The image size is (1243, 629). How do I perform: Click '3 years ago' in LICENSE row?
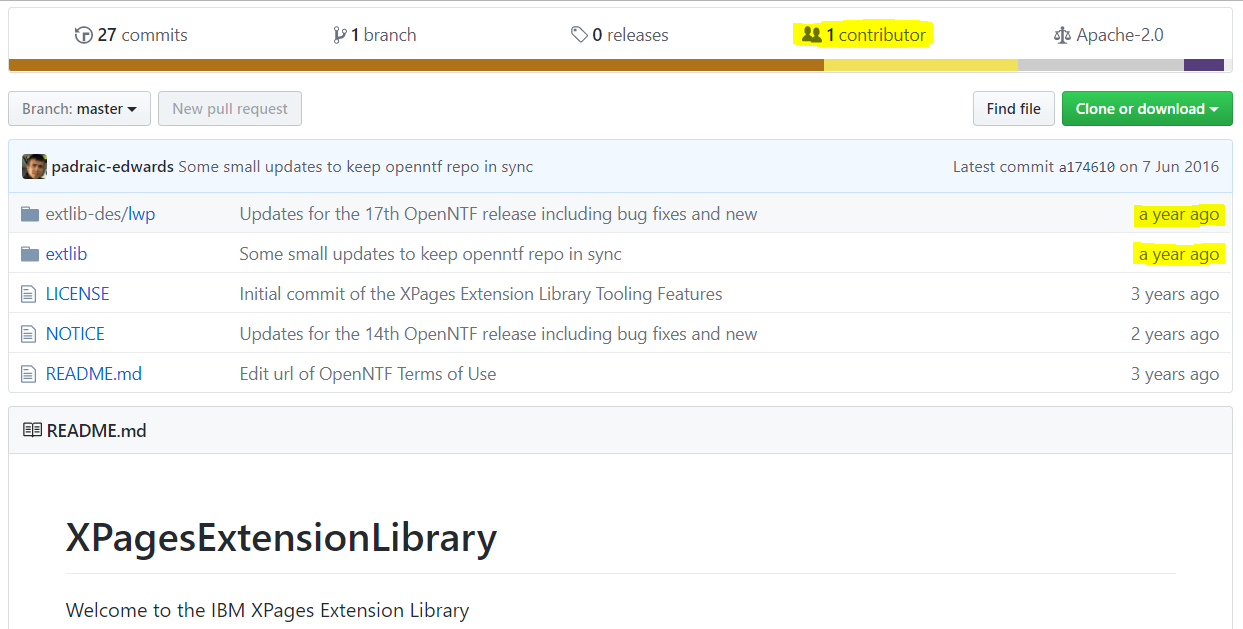tap(1175, 294)
